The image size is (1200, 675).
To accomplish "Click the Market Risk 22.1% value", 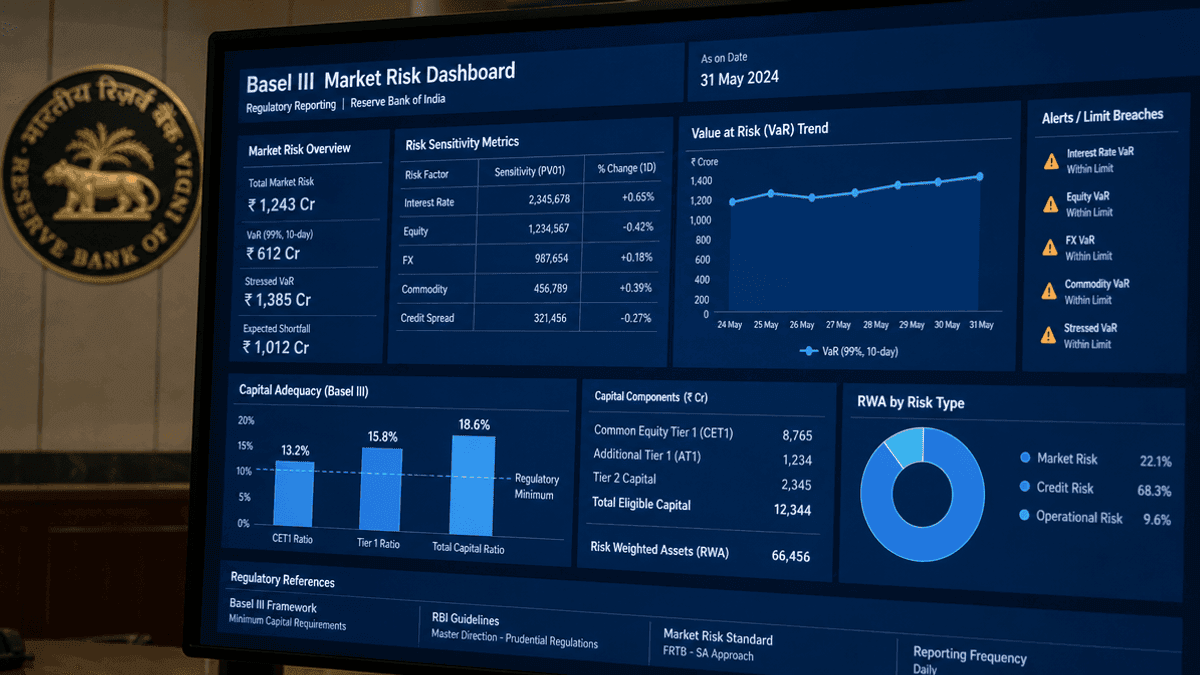I will [1155, 461].
